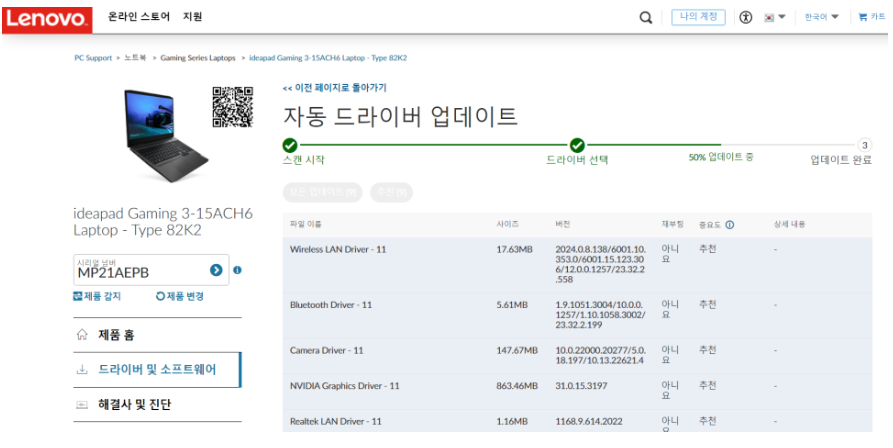This screenshot has width=893, height=448.
Task: Click the QR code image
Action: (232, 107)
